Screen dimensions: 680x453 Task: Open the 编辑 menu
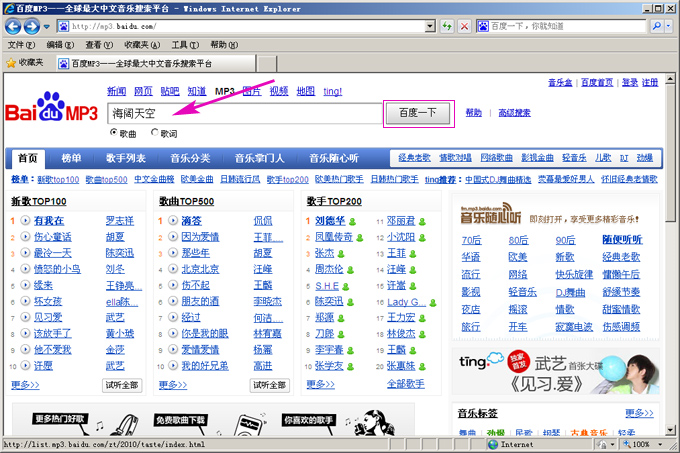click(60, 45)
